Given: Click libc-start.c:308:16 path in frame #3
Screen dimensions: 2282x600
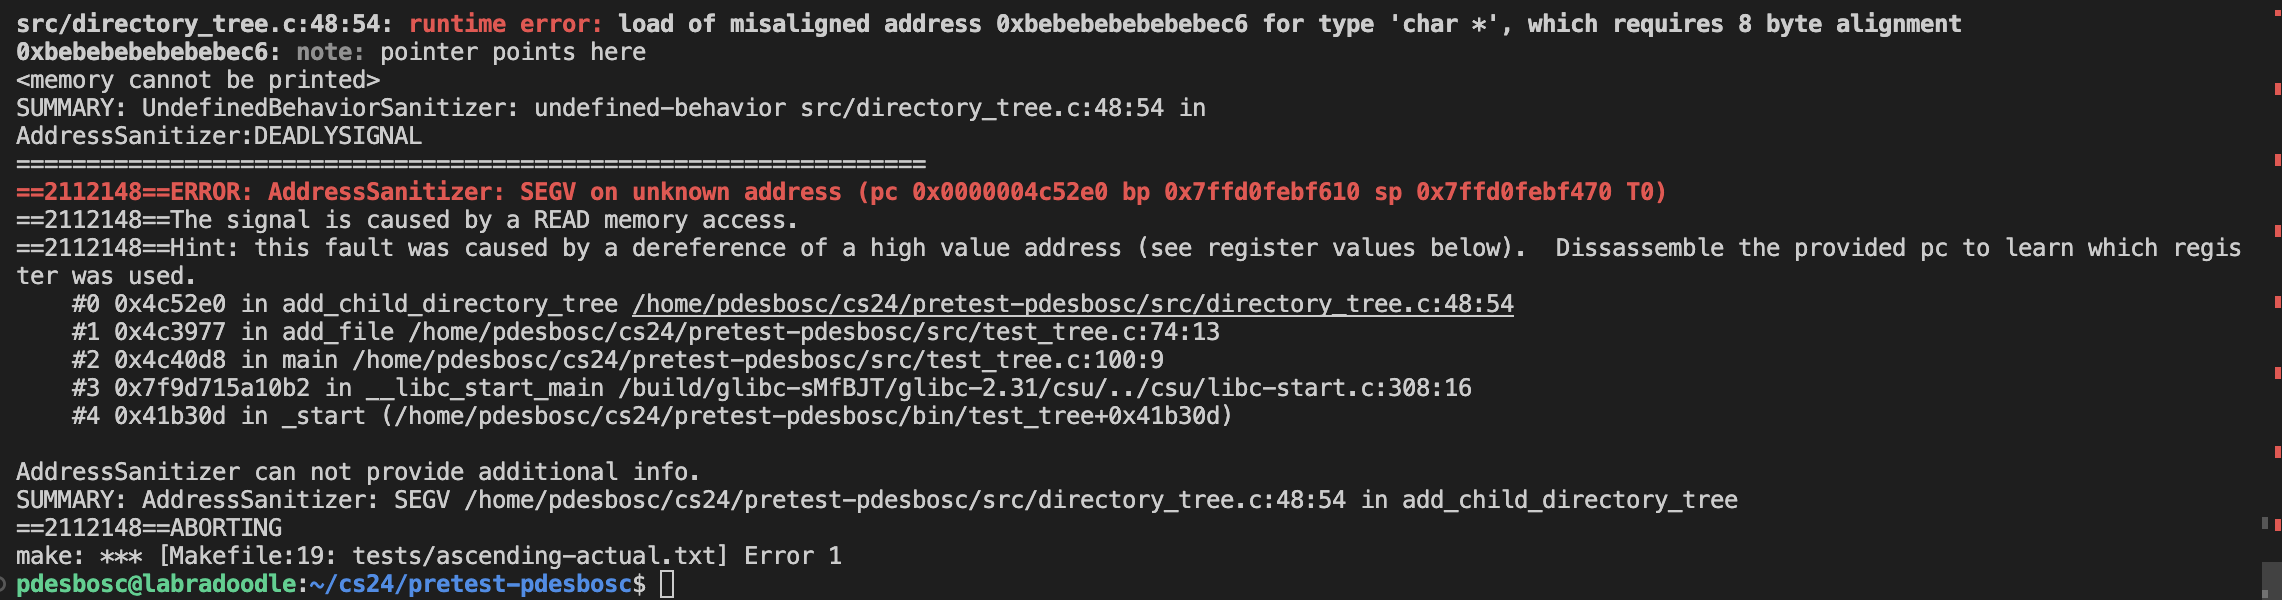Looking at the screenshot, I should pos(1044,388).
